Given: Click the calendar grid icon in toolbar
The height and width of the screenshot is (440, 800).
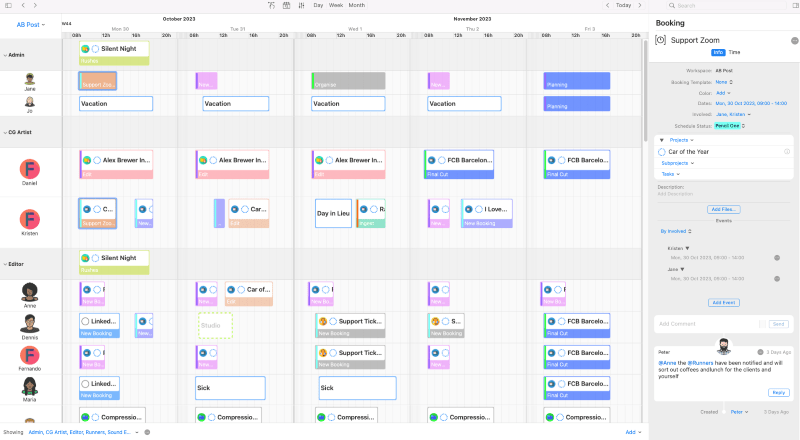Looking at the screenshot, I should (287, 5).
